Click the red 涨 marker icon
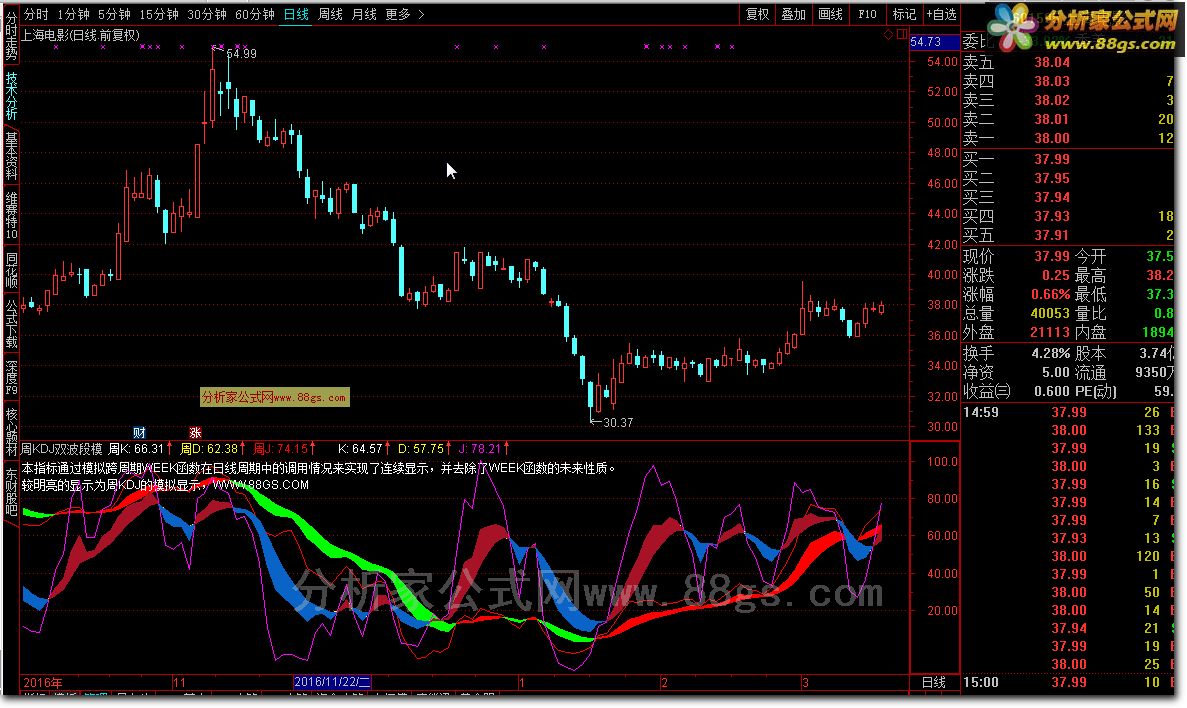Viewport: 1187px width, 708px height. pyautogui.click(x=195, y=432)
